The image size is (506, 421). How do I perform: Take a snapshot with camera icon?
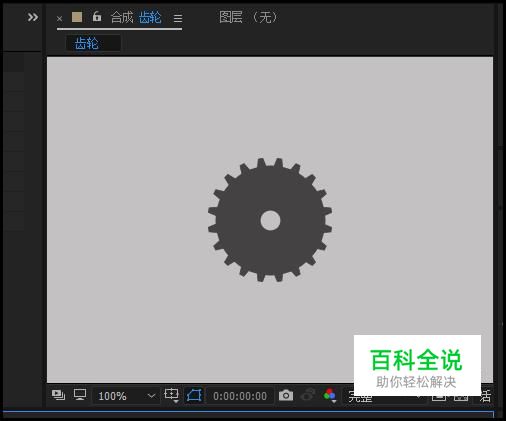click(286, 396)
